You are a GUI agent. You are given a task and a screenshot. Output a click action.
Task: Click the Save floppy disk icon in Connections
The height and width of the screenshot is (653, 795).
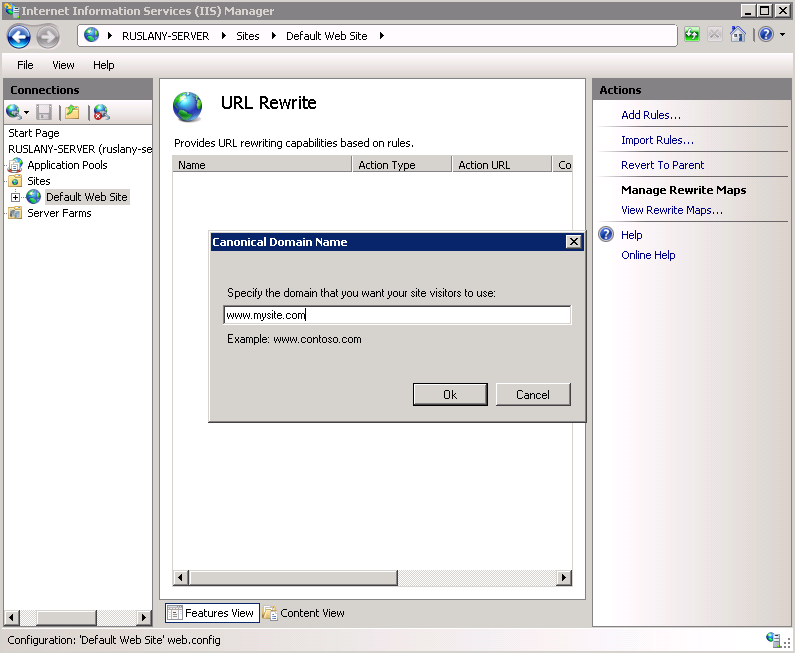(x=44, y=112)
